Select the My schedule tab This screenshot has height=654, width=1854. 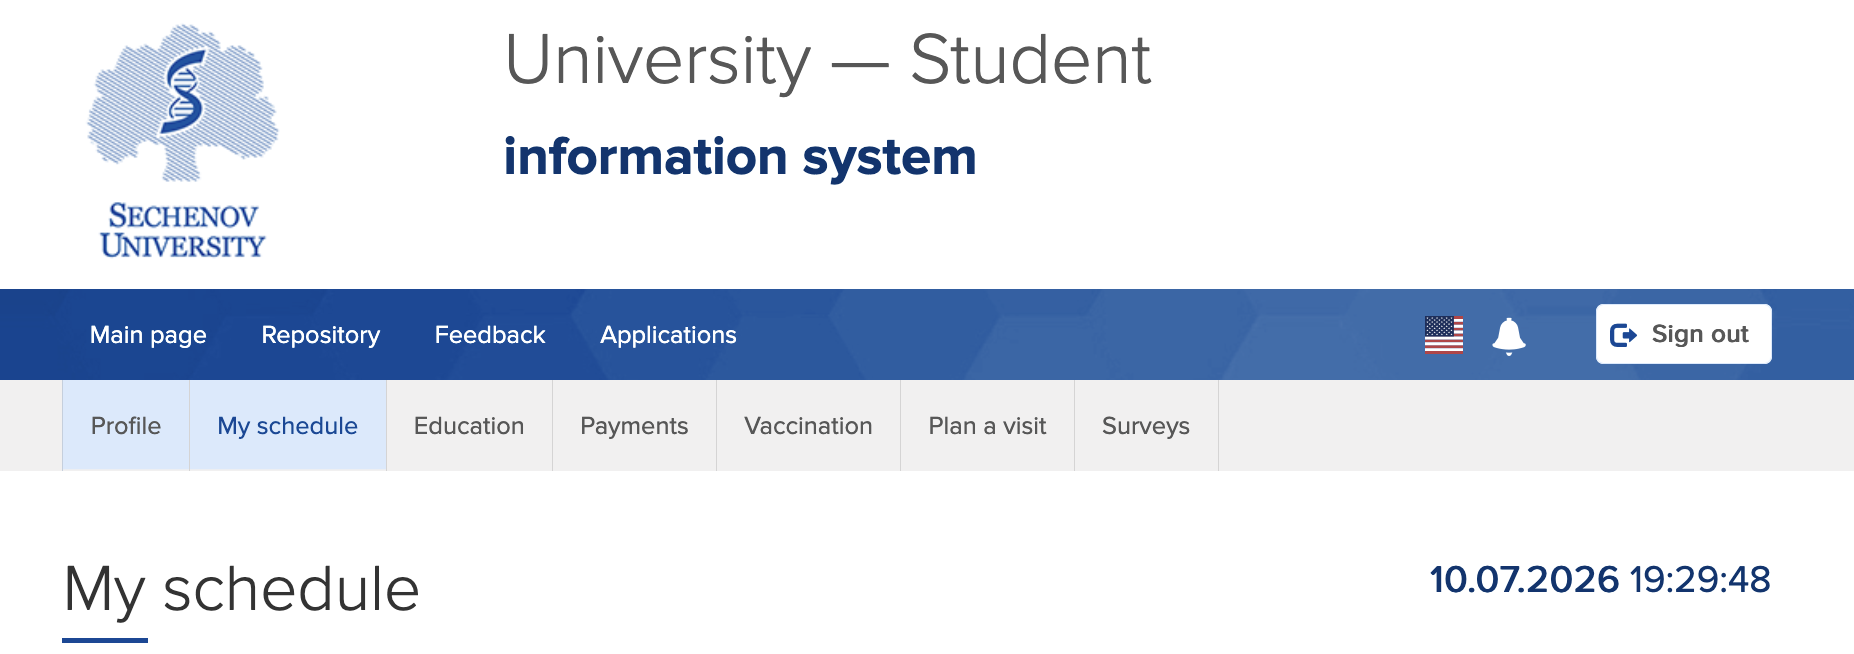[x=288, y=426]
